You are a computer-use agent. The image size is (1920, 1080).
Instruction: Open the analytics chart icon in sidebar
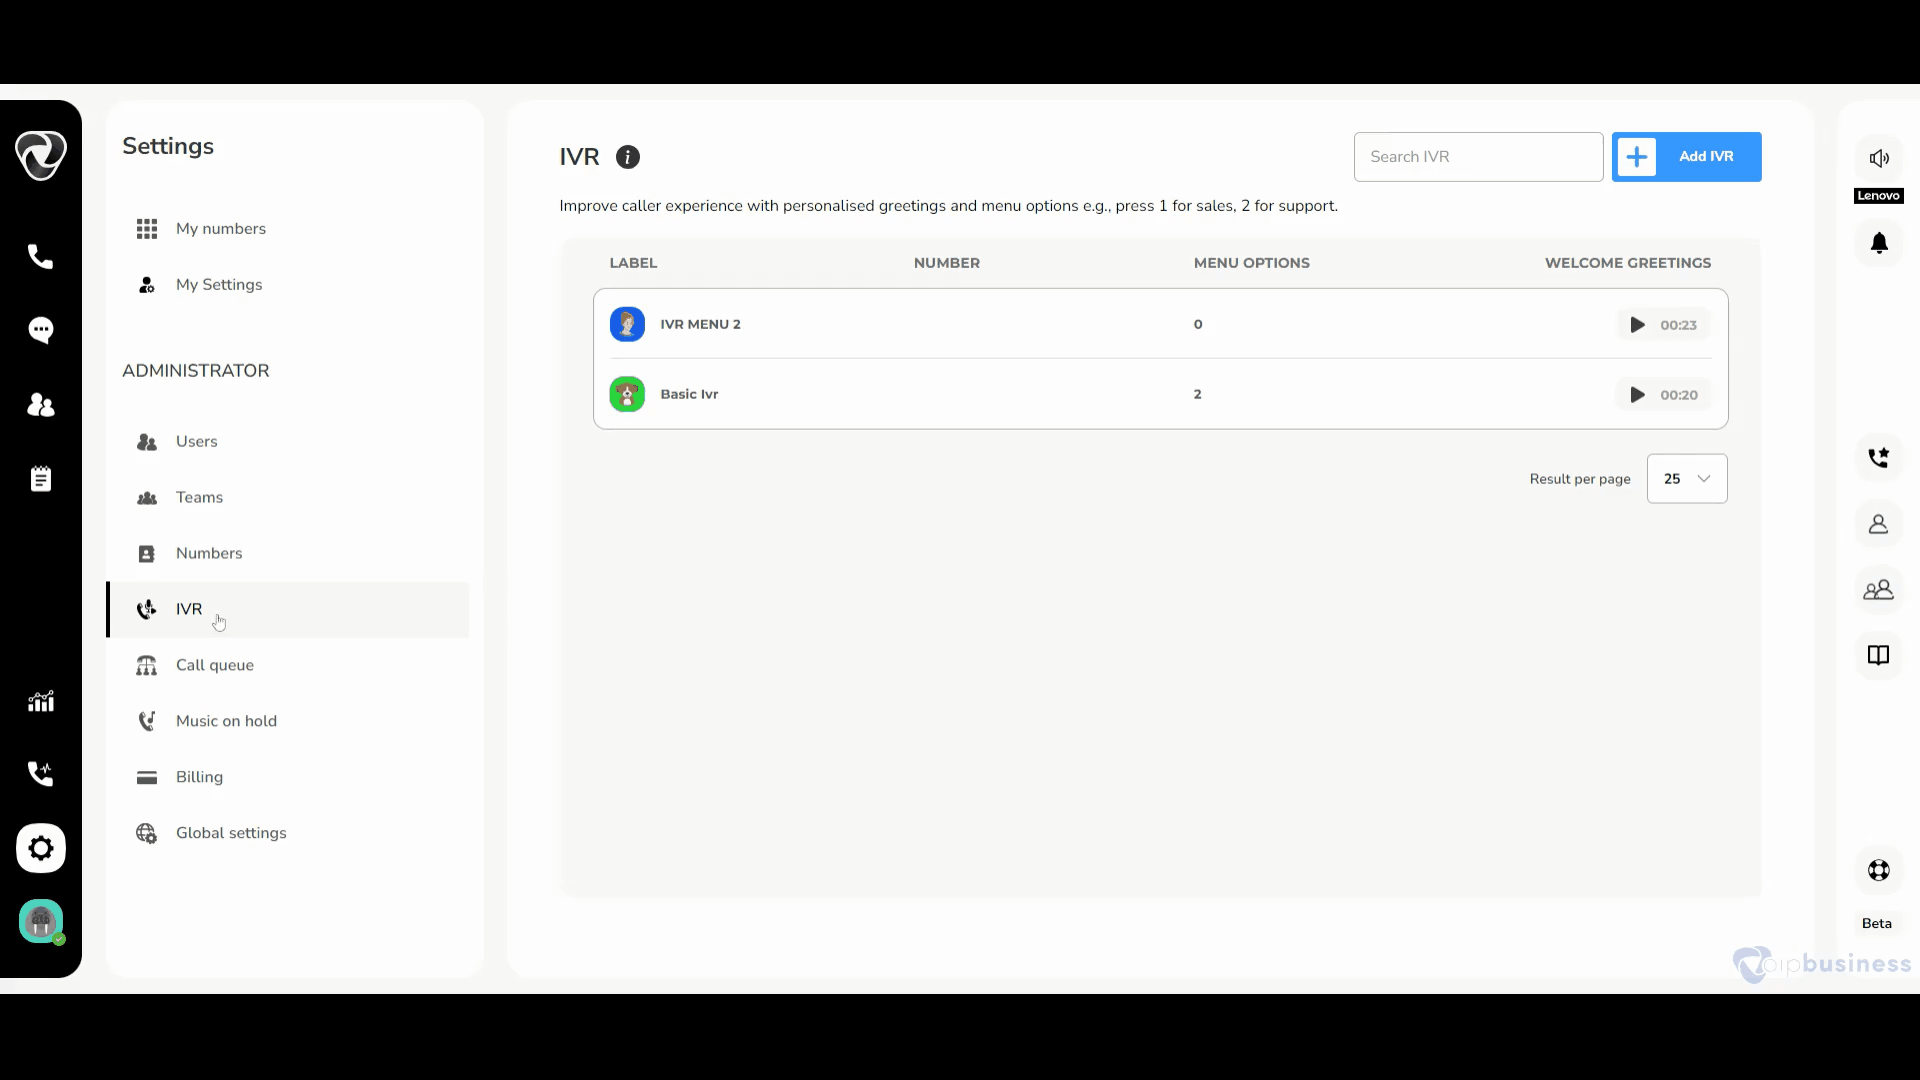click(40, 701)
